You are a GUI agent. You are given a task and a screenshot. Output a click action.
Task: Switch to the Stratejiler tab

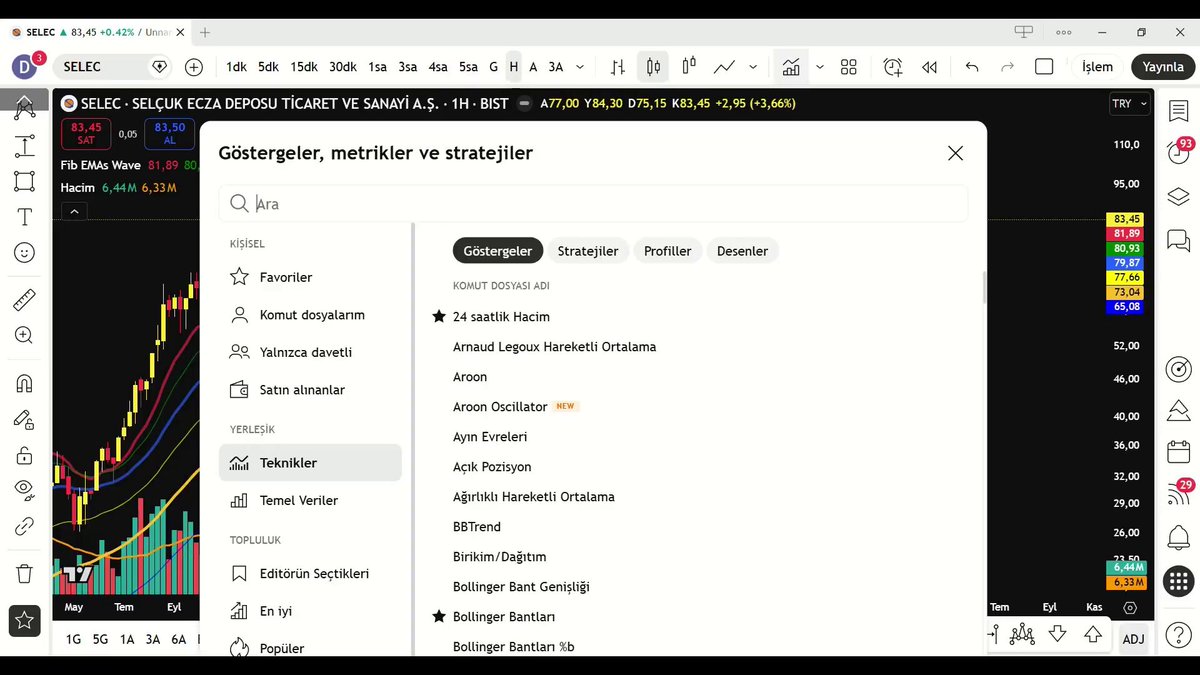click(588, 251)
